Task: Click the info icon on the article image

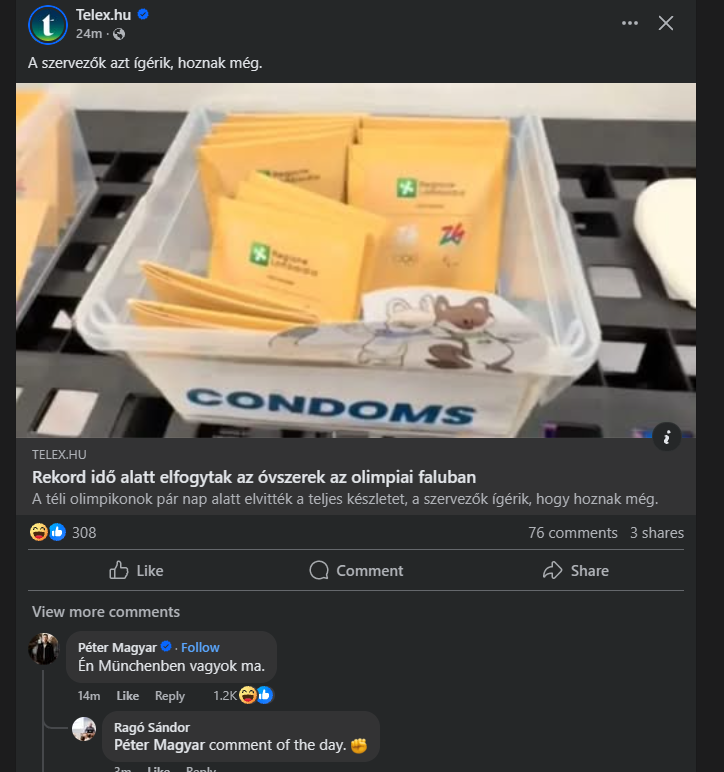Action: click(667, 435)
